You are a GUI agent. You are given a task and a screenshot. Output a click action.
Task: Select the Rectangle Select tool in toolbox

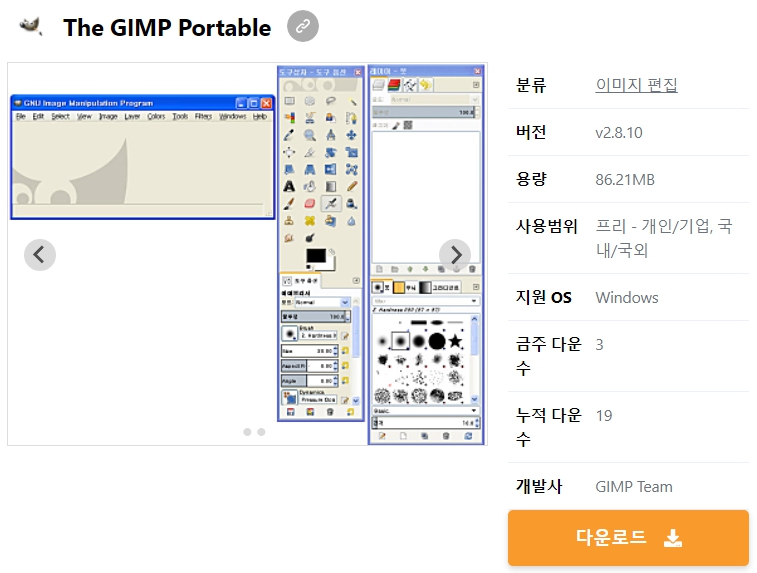290,101
